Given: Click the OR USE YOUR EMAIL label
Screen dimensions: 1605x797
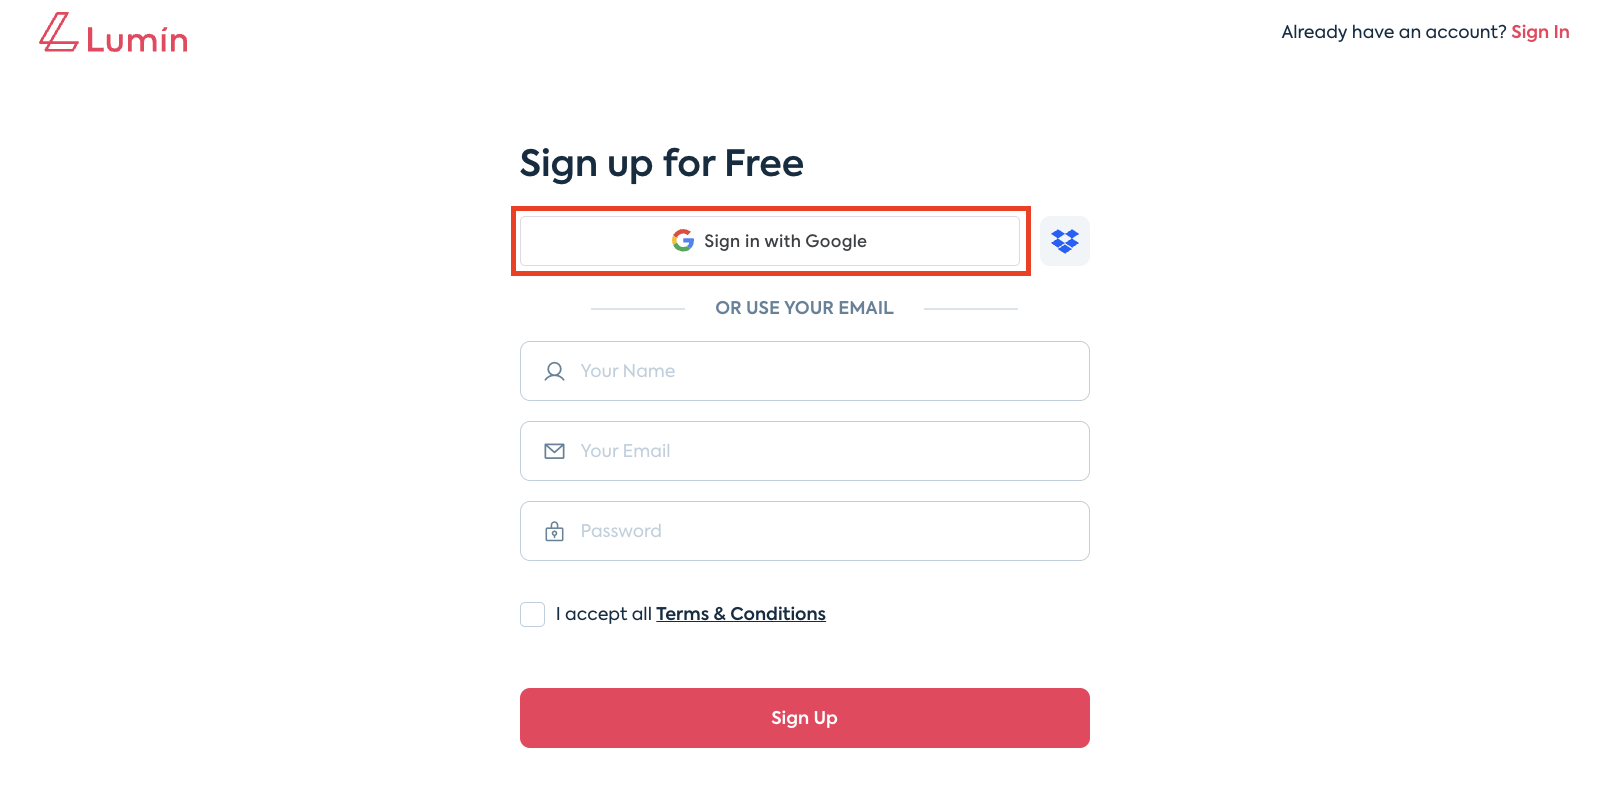Looking at the screenshot, I should point(804,308).
